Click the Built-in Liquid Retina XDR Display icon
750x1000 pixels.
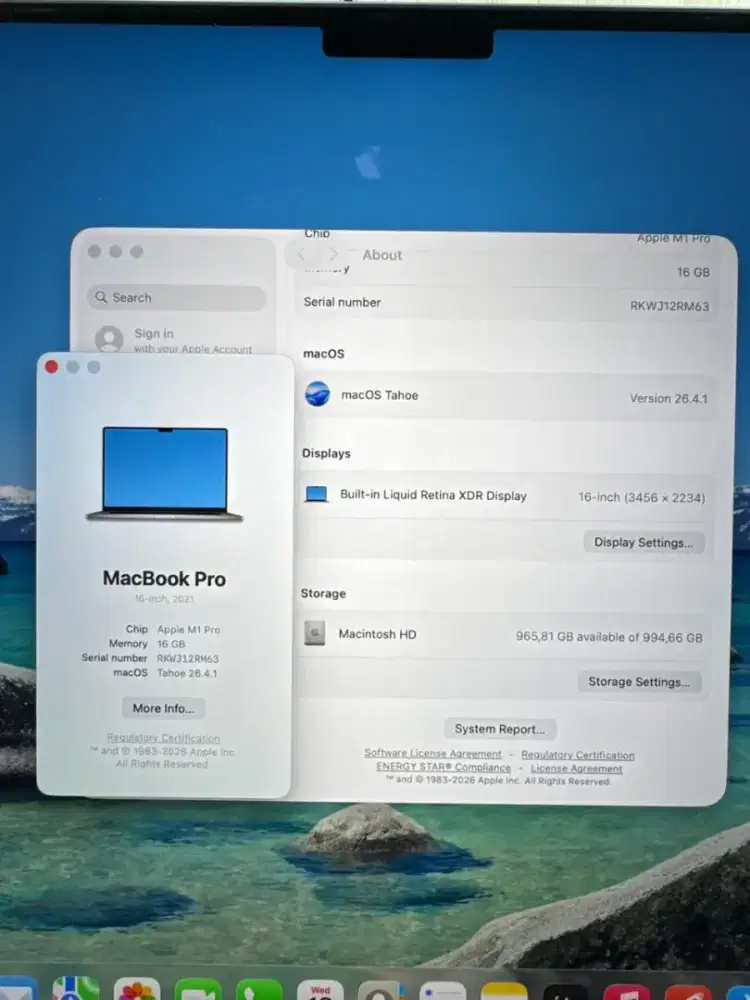click(x=316, y=494)
